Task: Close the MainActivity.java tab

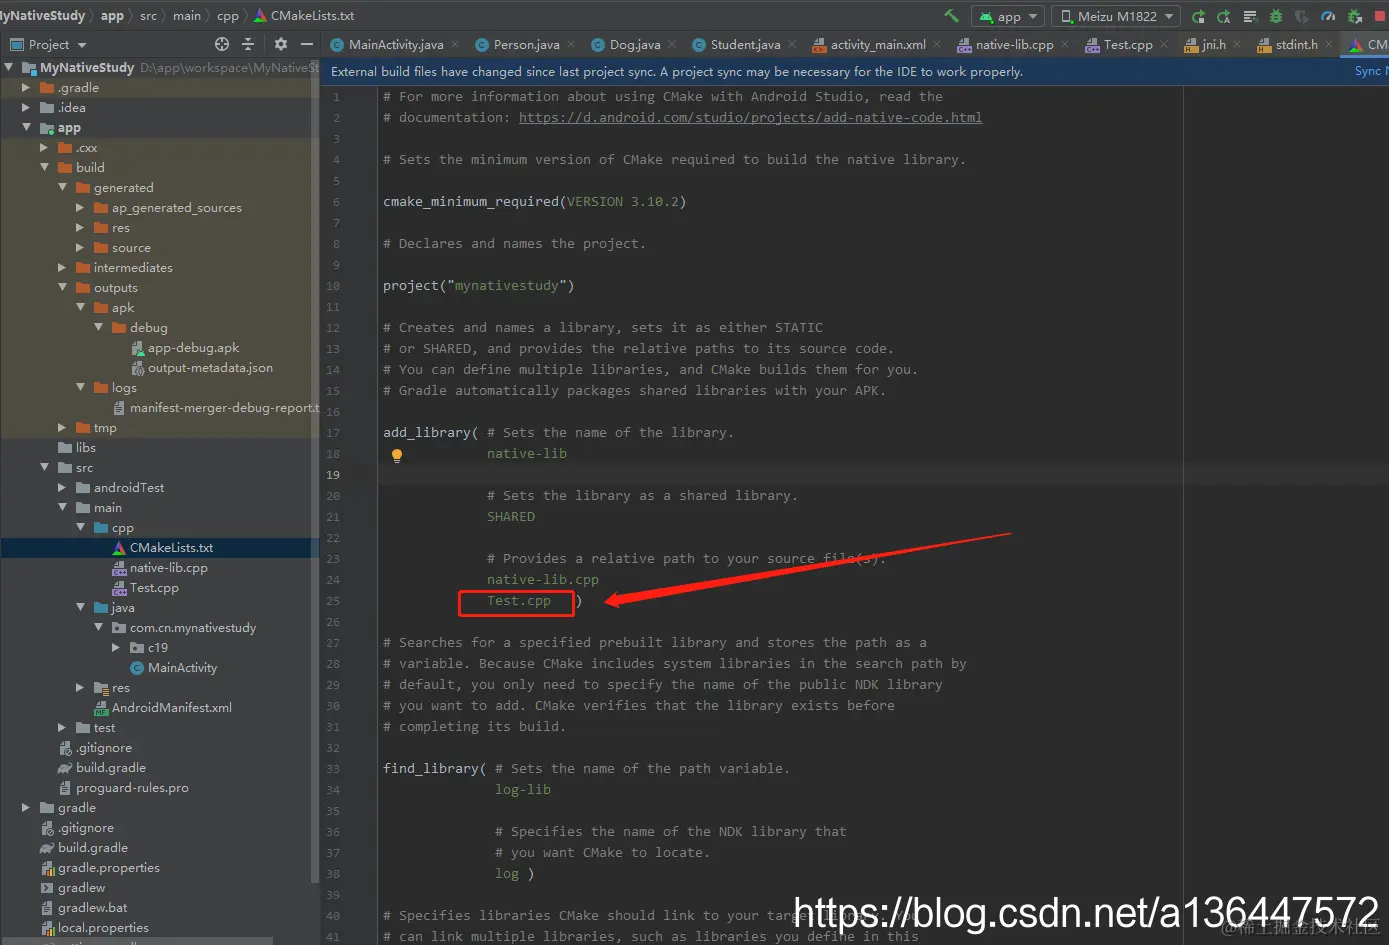Action: [x=455, y=44]
